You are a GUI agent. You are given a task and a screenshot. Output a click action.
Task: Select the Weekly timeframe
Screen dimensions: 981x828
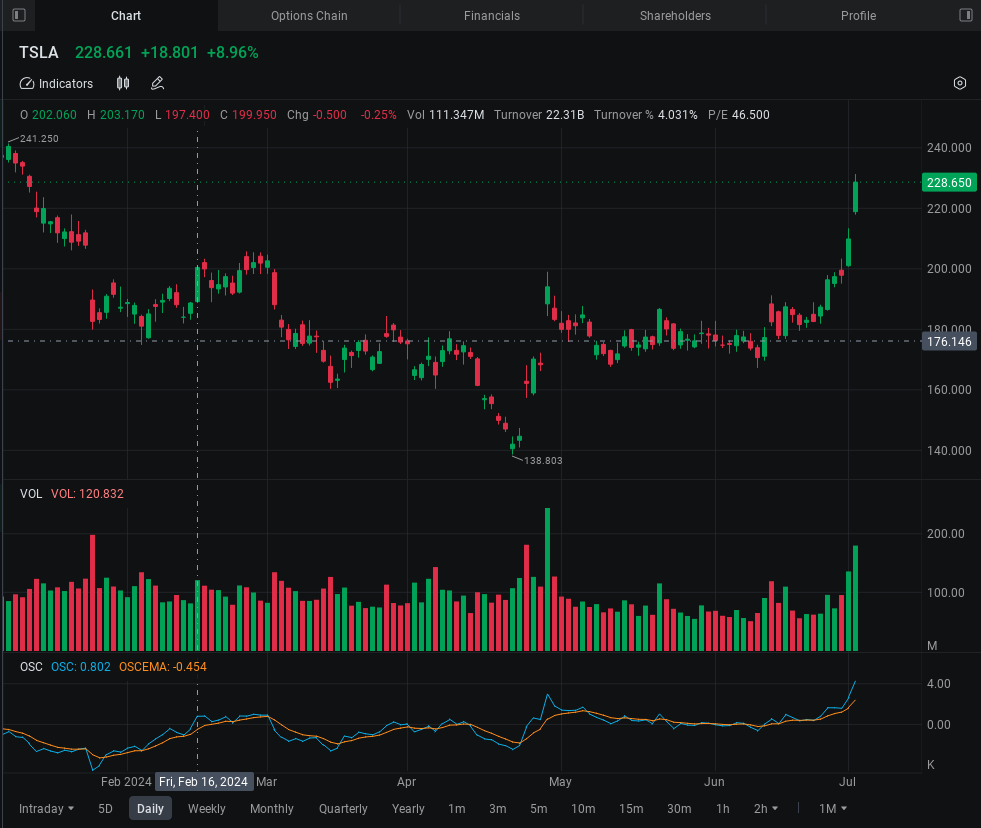point(207,809)
